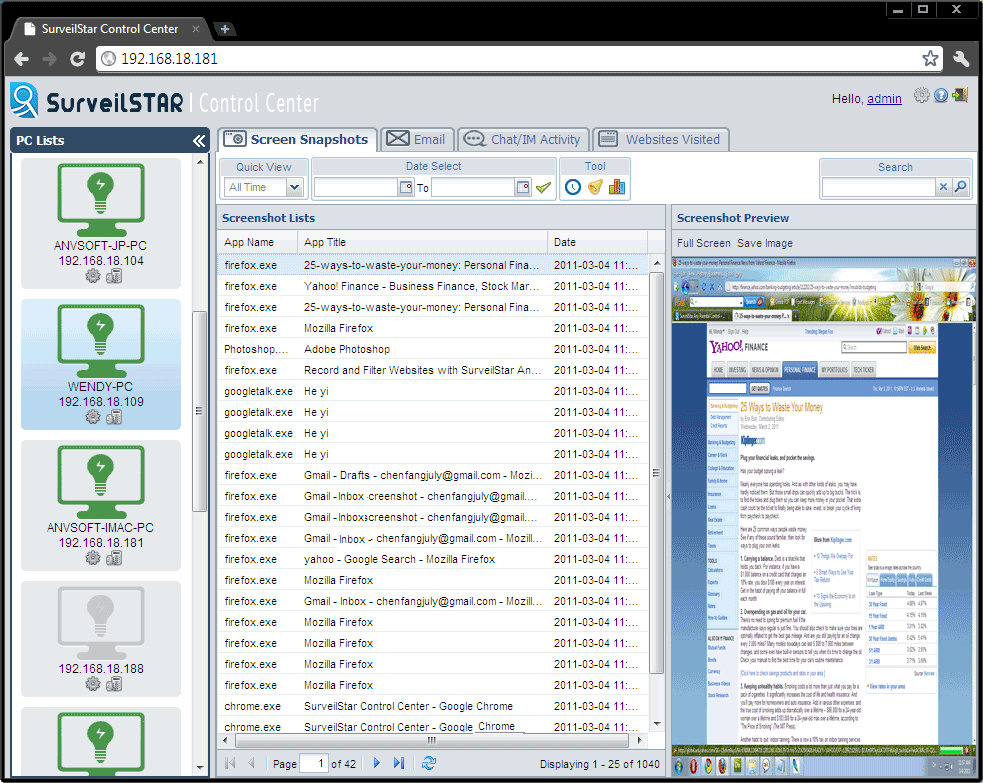Click the end date input field

473,187
